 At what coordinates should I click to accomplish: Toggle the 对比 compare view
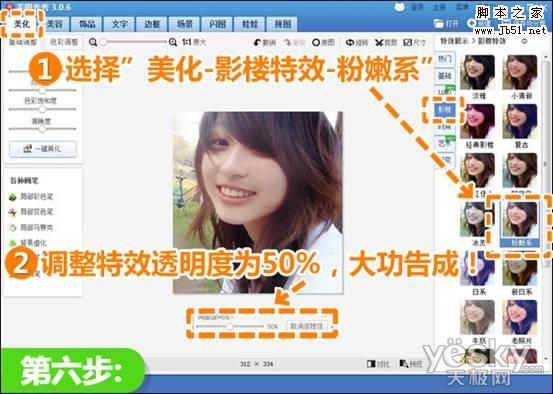[378, 364]
